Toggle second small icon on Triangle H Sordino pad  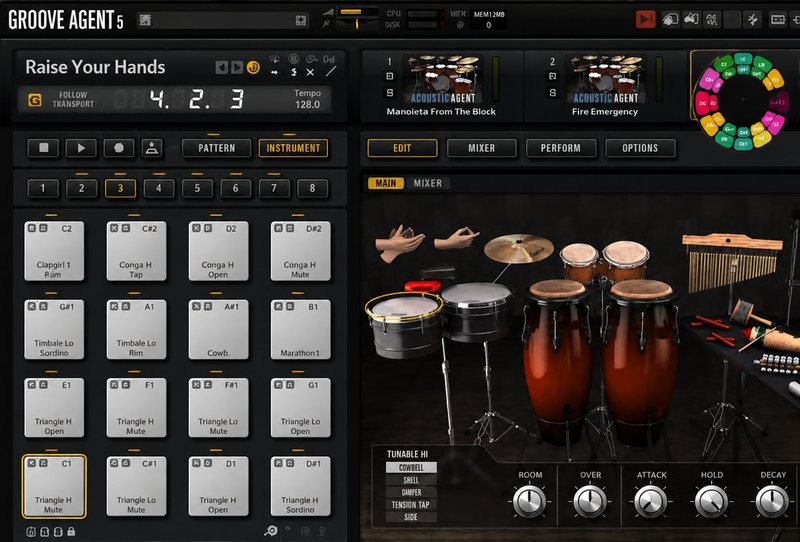tap(290, 463)
